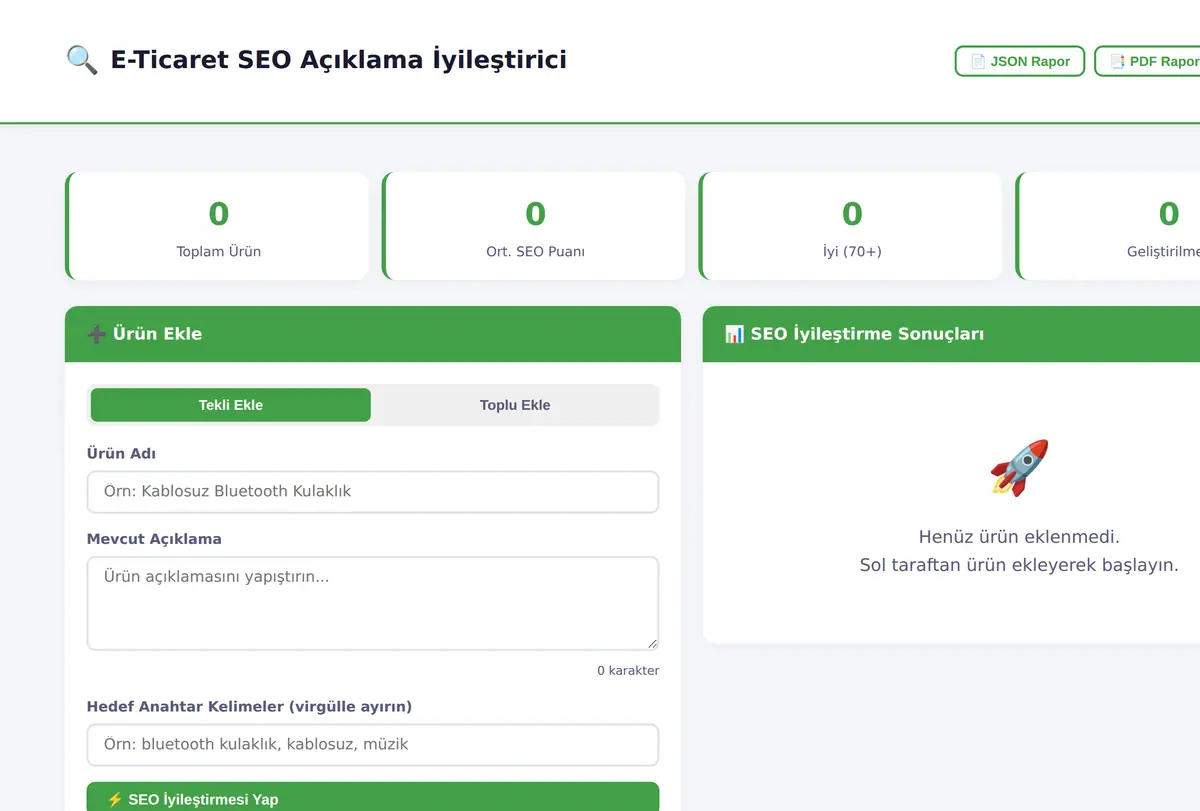Click the "SEO İyileştirme Sonuçları" panel heading
Screen dimensions: 1200x811
pyautogui.click(x=868, y=334)
